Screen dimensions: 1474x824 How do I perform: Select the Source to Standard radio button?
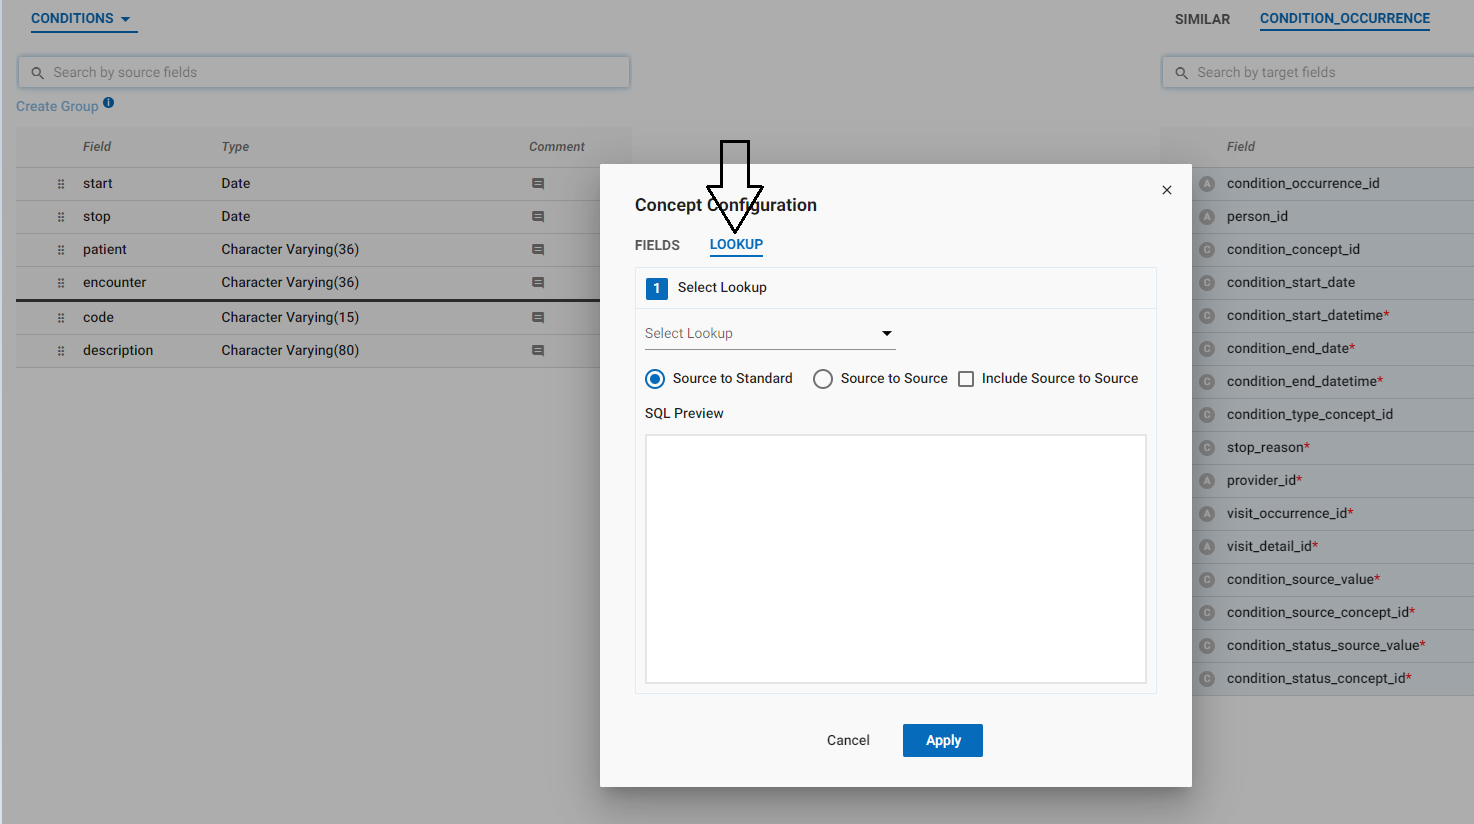(655, 379)
